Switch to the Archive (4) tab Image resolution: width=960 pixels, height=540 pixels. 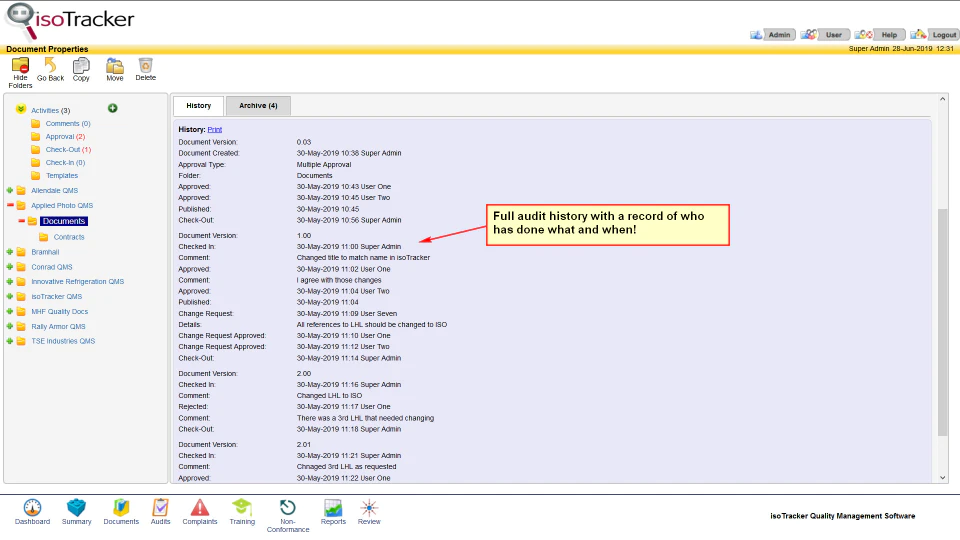258,106
